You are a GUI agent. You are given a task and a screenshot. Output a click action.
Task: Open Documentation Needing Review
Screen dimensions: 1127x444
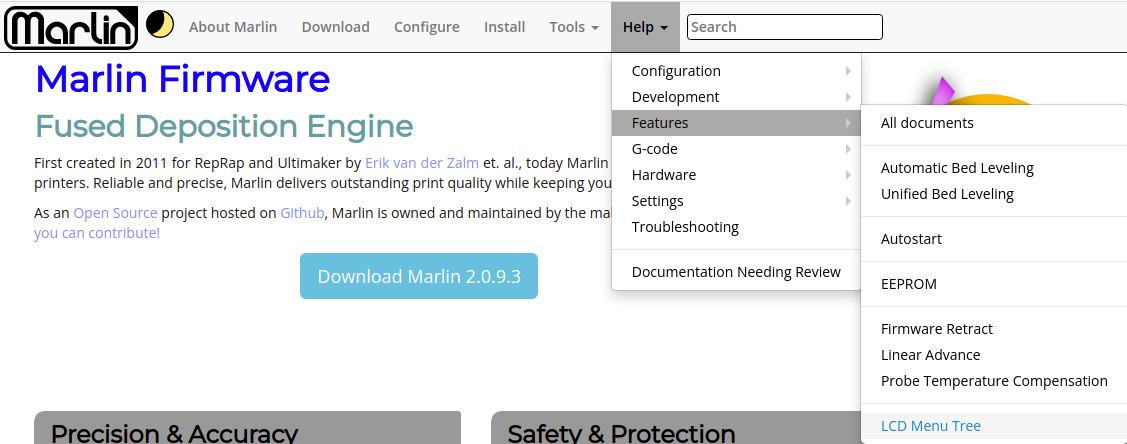tap(736, 272)
